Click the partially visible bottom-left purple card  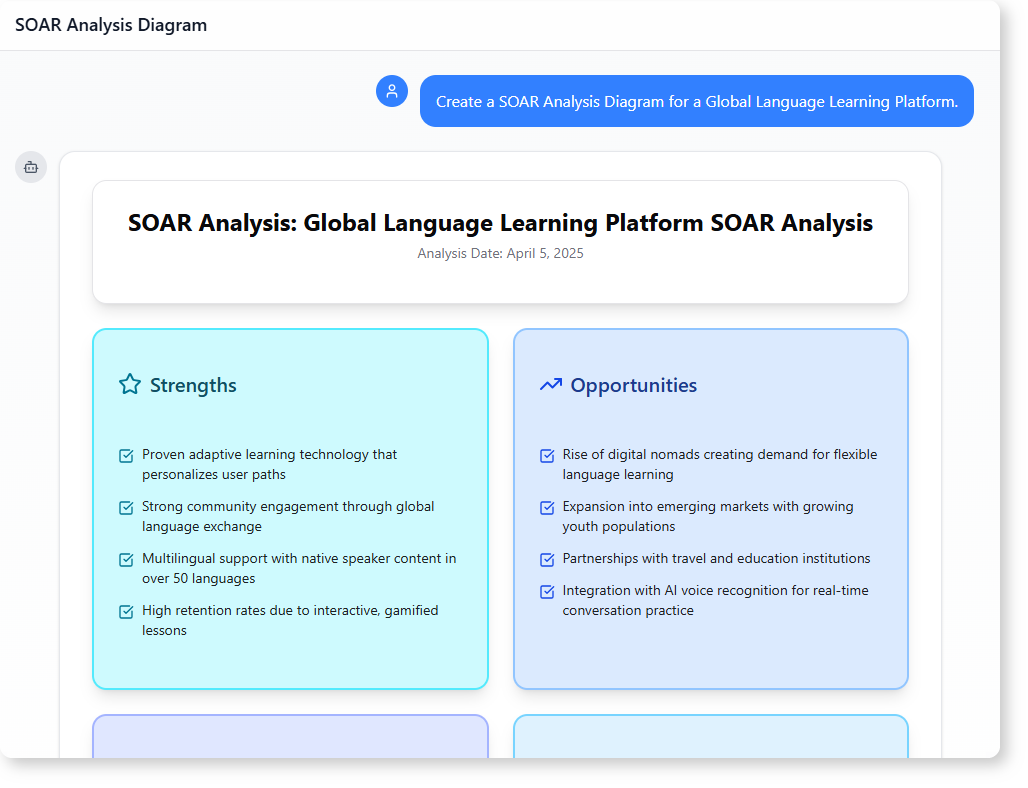290,736
